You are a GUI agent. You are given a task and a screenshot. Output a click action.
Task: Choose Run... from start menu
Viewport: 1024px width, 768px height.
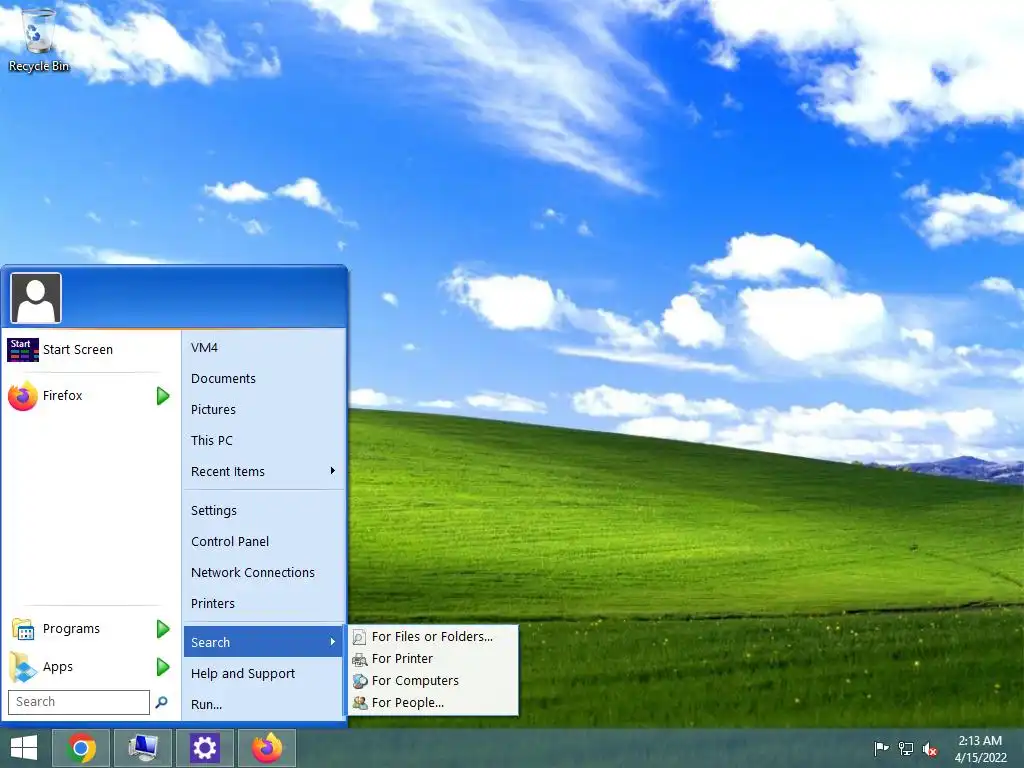(263, 705)
